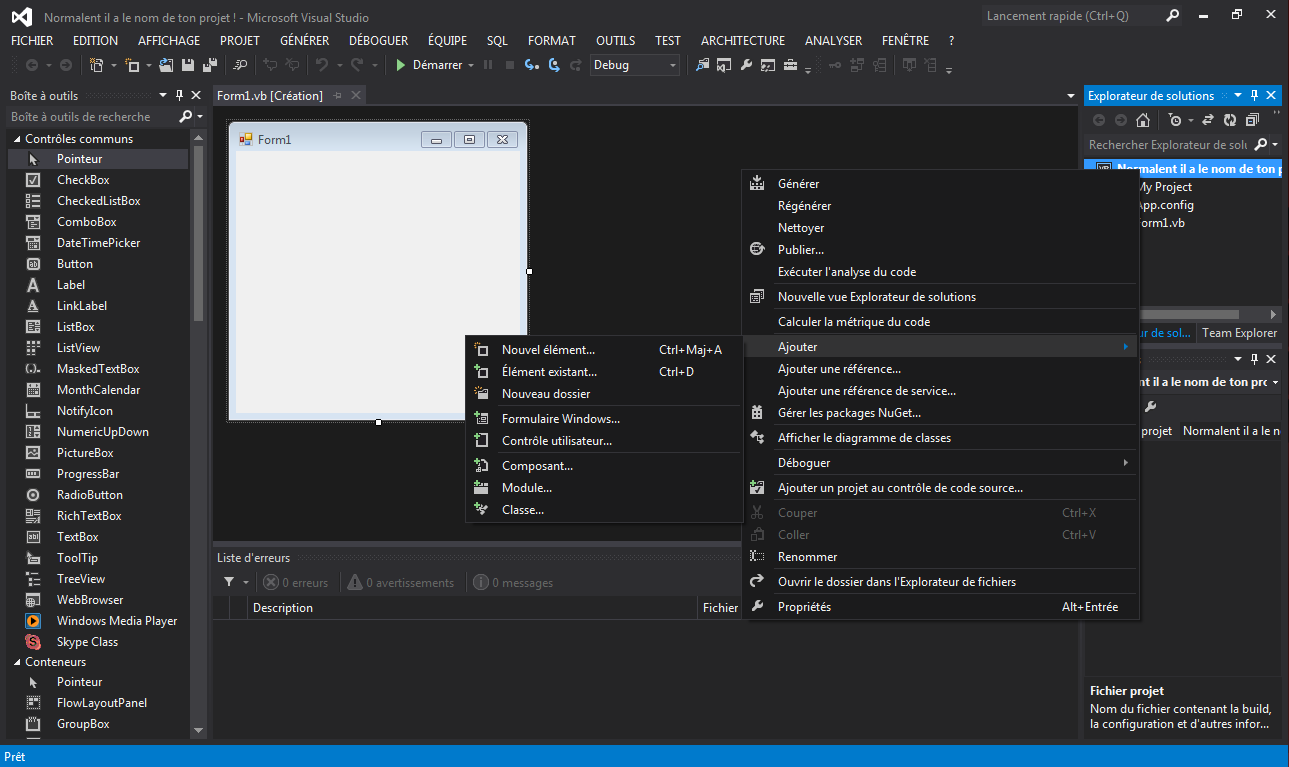Toggle auto-hide pin on Explorateur de solutions
The image size is (1289, 767).
pos(1254,96)
